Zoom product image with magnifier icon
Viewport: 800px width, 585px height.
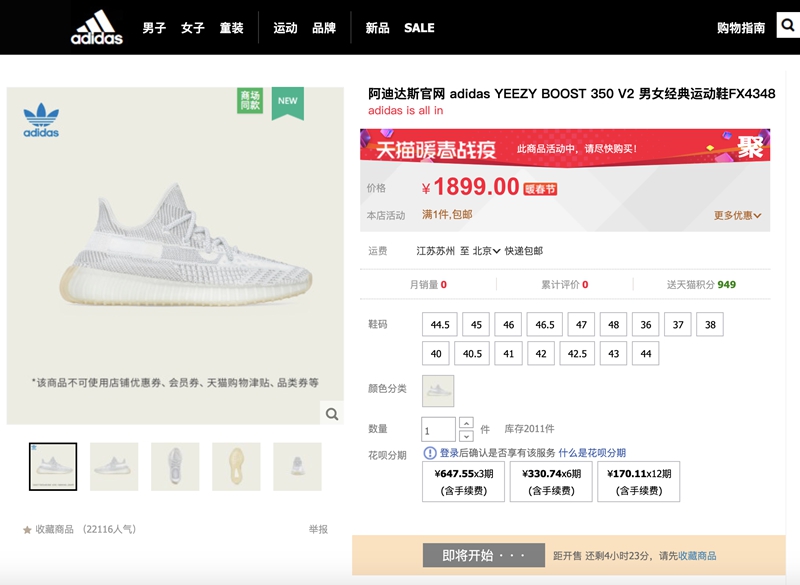coord(332,414)
